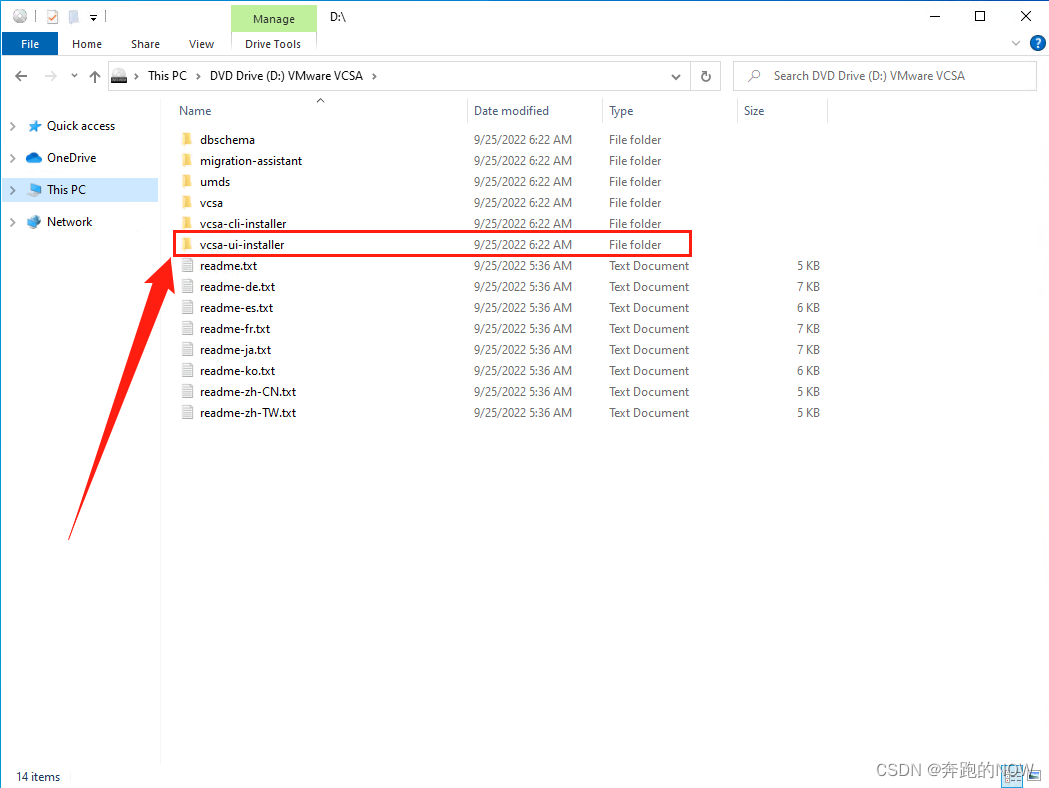Refresh the current folder view
This screenshot has height=788, width=1049.
[x=706, y=76]
